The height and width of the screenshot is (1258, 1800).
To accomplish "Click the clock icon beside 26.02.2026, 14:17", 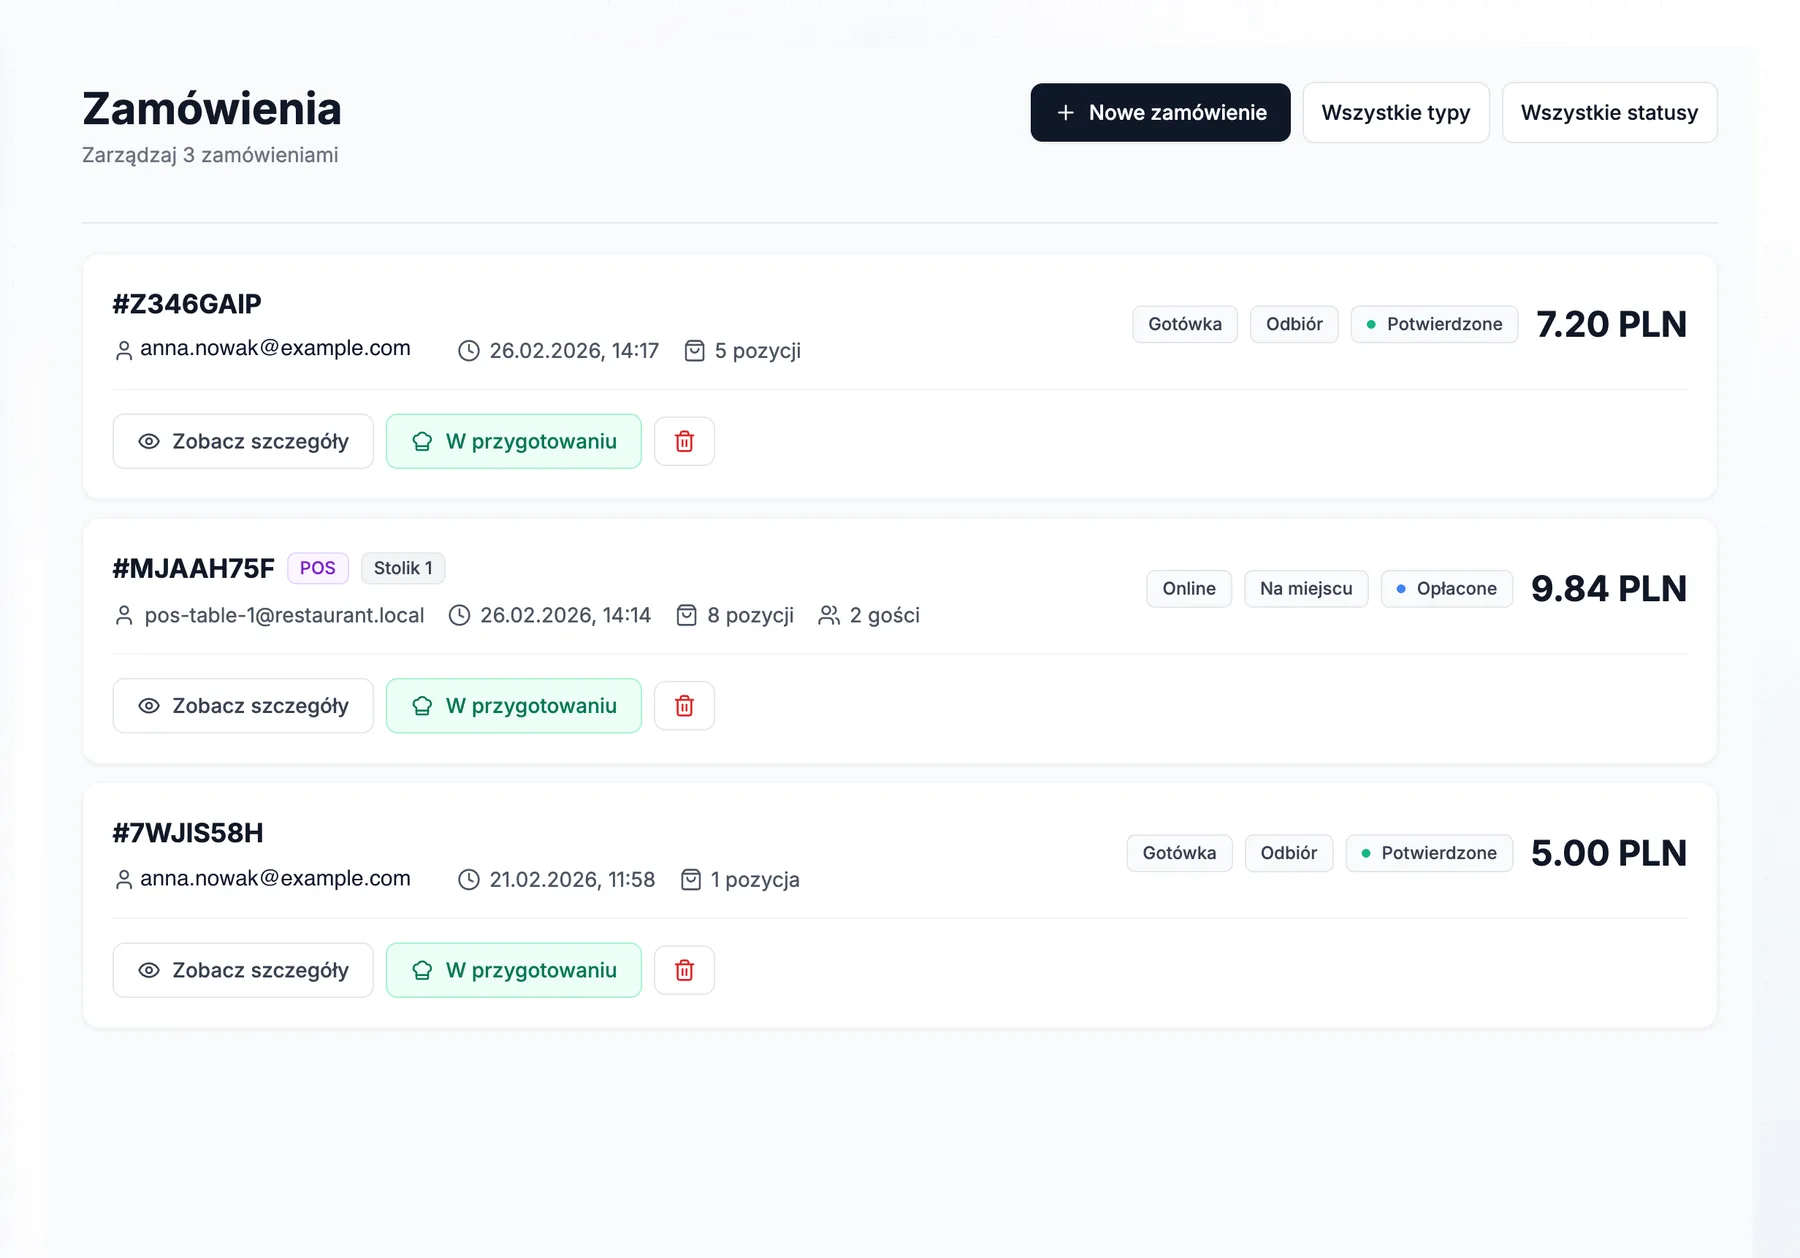I will coord(469,351).
